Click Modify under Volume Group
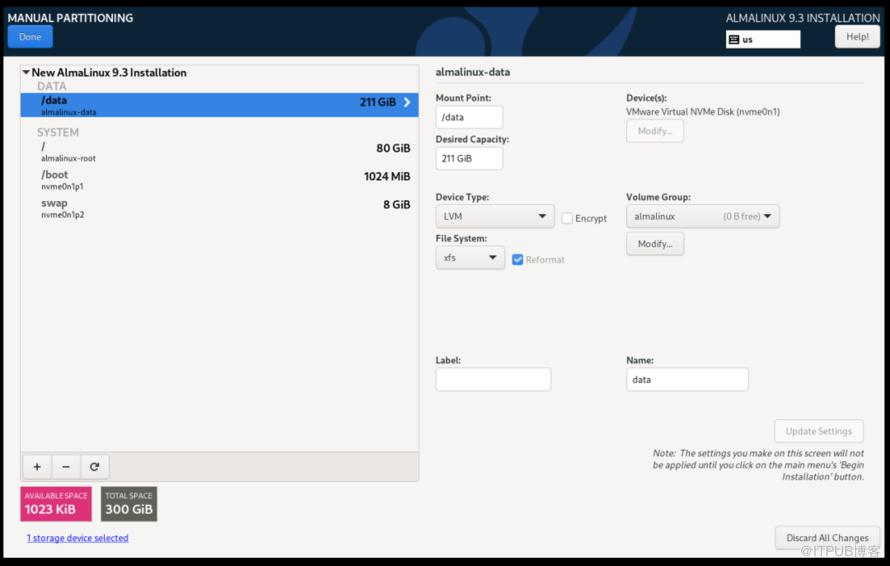The width and height of the screenshot is (890, 566). pyautogui.click(x=655, y=244)
